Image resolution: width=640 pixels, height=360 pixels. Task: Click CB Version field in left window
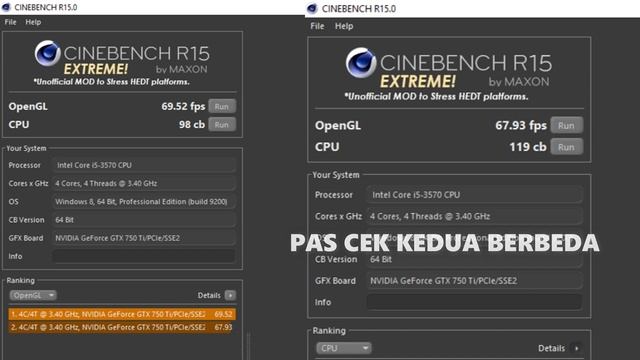coord(144,220)
